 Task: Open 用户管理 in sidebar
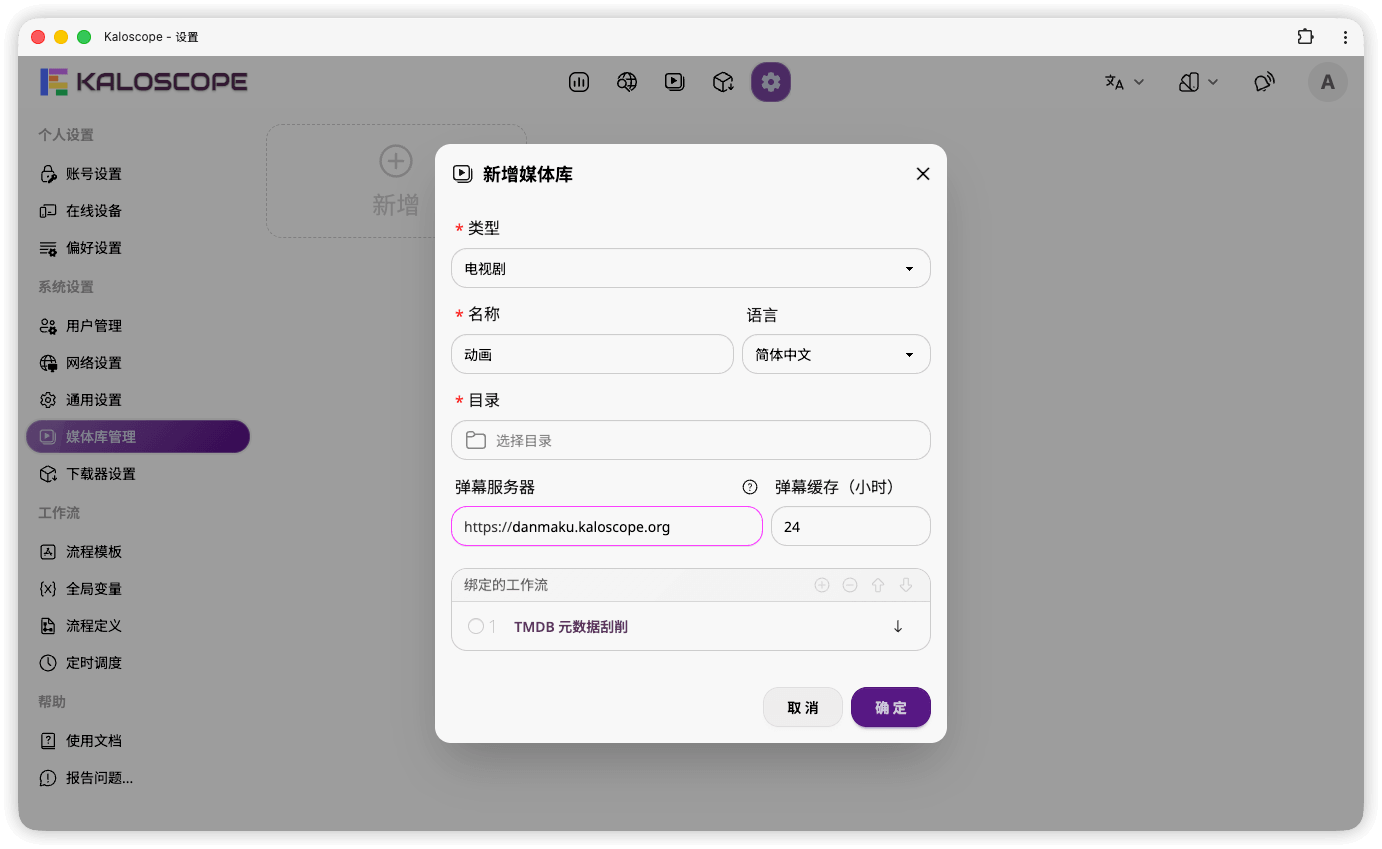click(x=138, y=326)
